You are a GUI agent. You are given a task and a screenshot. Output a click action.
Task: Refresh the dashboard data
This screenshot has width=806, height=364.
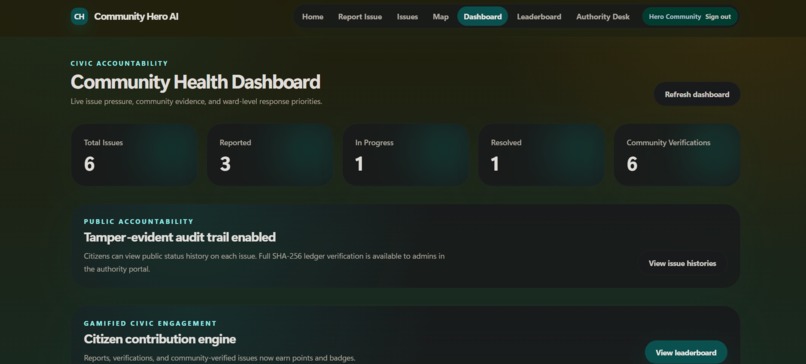click(x=697, y=94)
